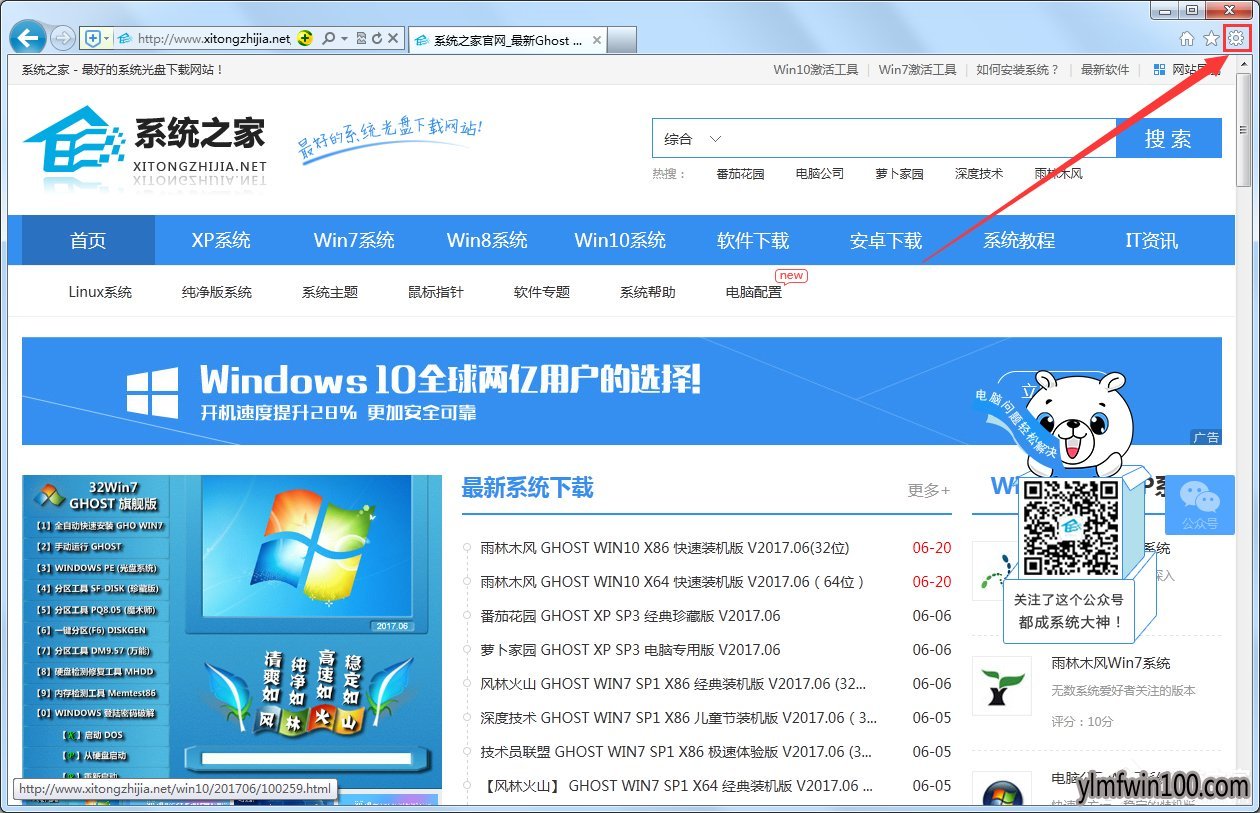This screenshot has height=813, width=1260.
Task: Open the dropdown arrow beside the shield icon
Action: [x=107, y=39]
